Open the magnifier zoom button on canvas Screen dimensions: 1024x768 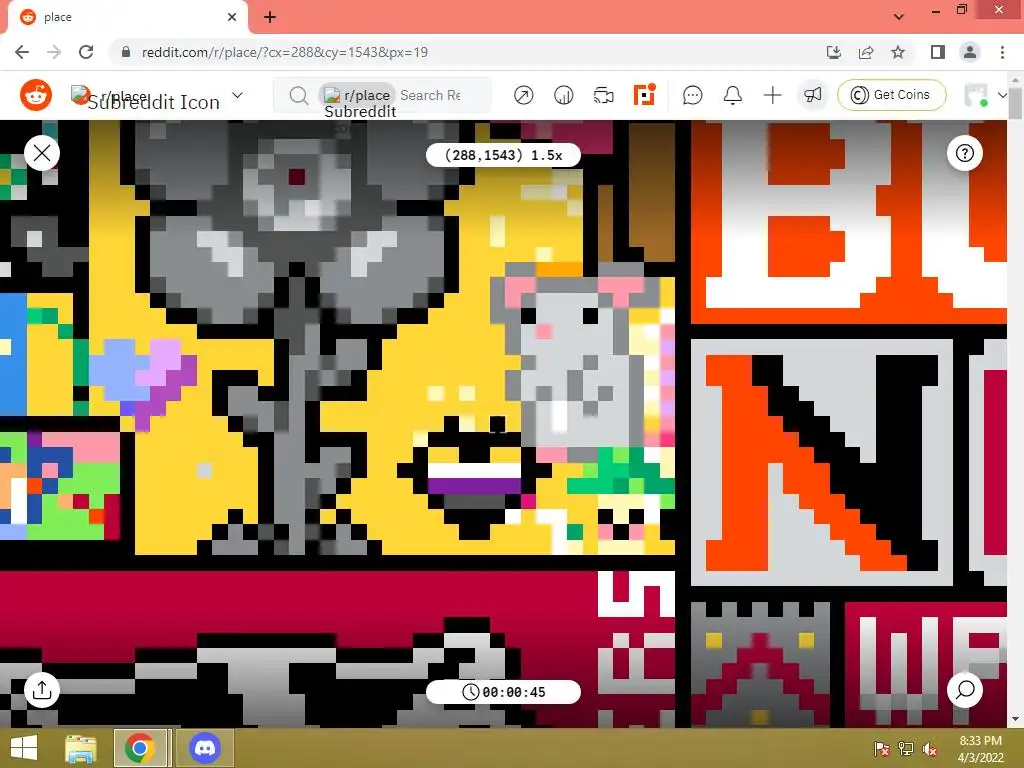(x=965, y=690)
